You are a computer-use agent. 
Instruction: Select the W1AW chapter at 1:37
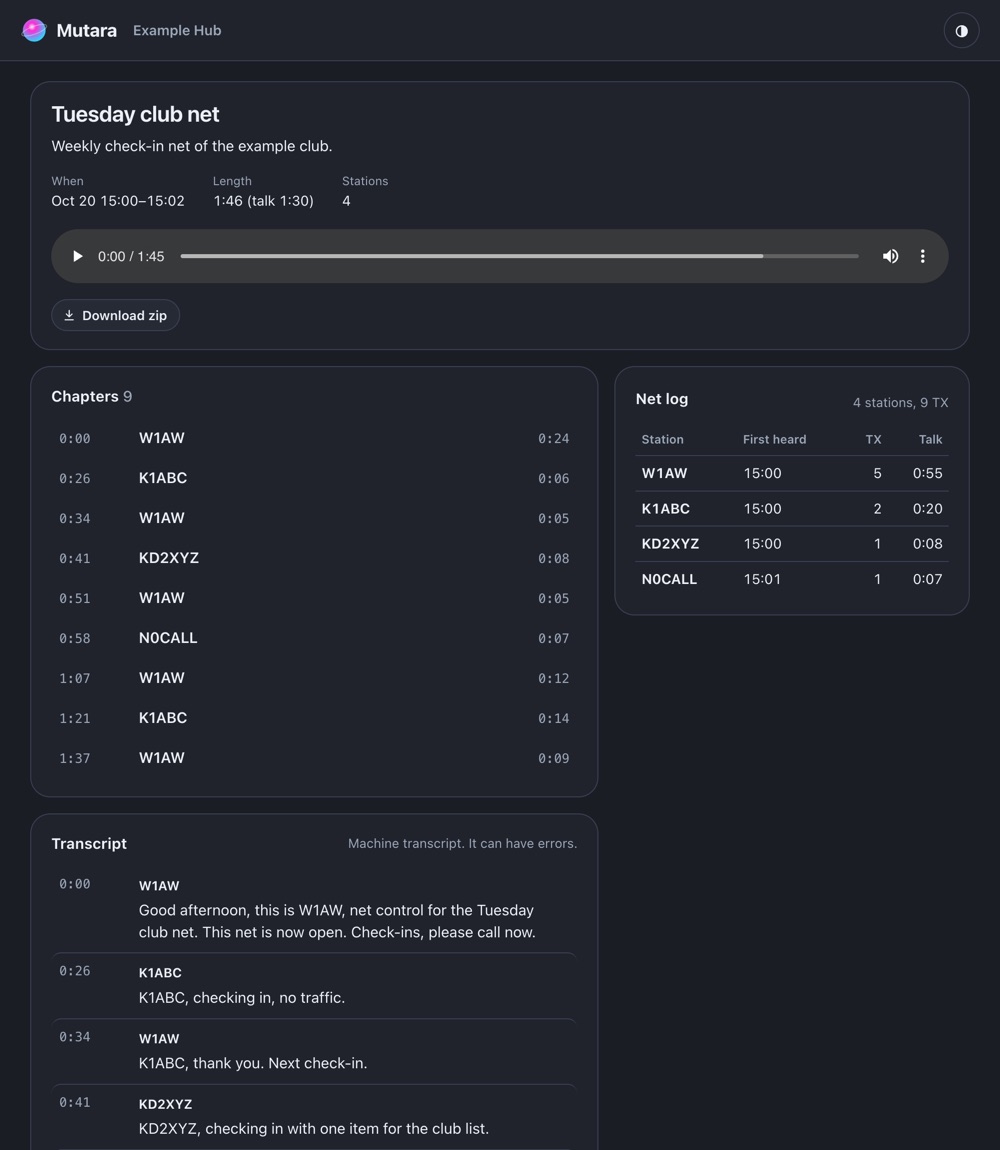[314, 758]
